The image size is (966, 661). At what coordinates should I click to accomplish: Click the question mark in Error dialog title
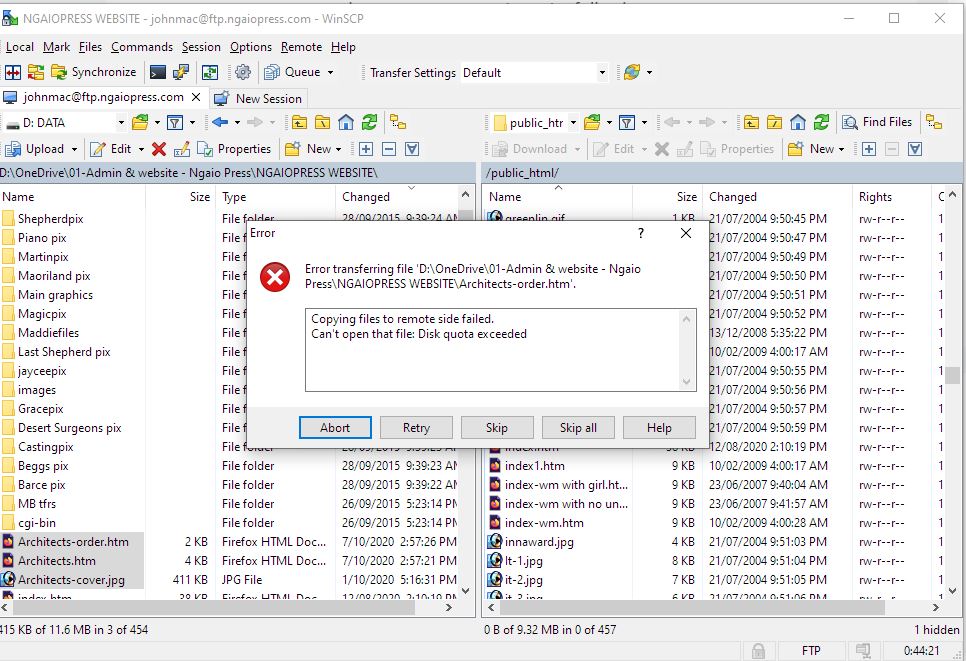click(640, 233)
